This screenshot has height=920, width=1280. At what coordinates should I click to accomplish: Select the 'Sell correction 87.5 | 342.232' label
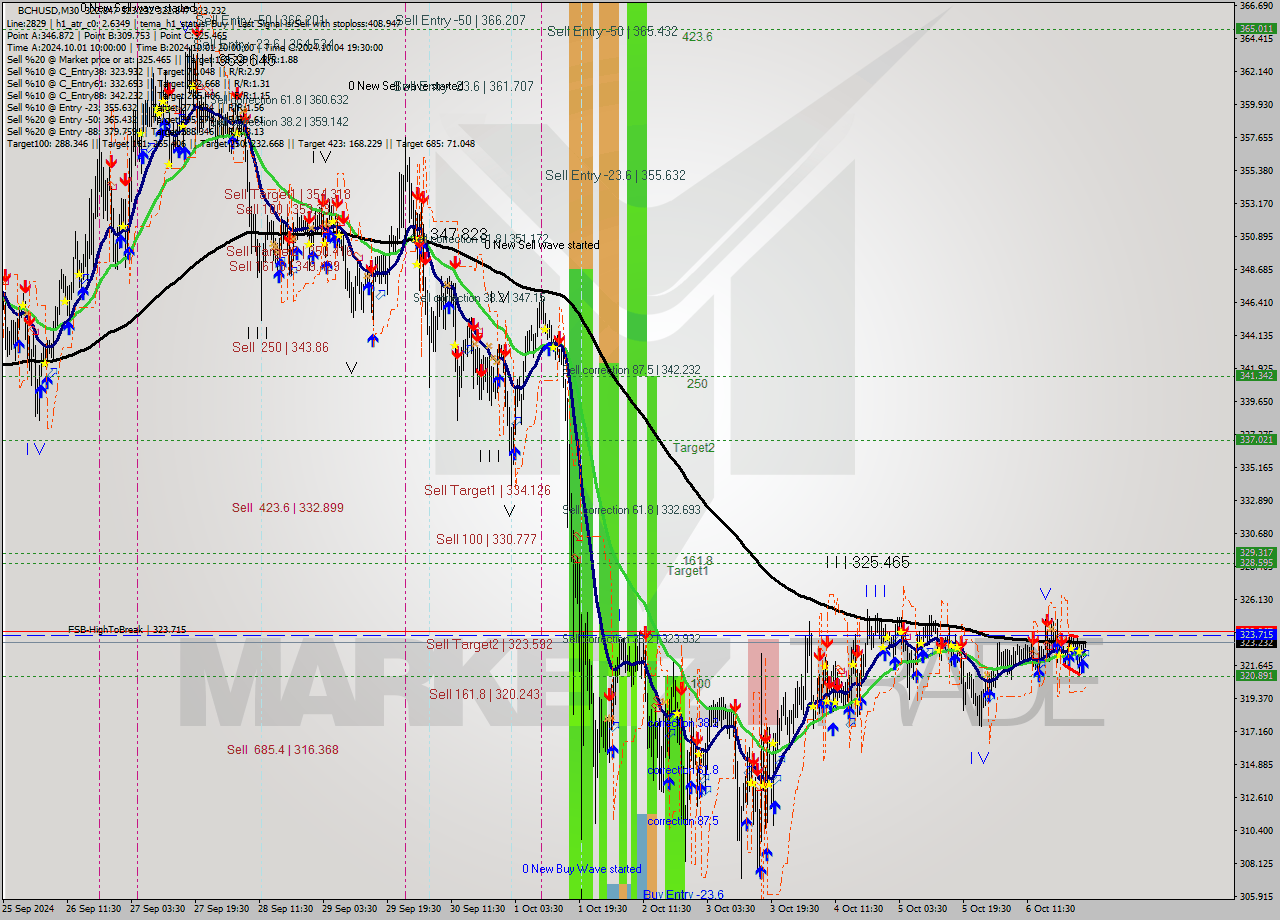tap(631, 370)
